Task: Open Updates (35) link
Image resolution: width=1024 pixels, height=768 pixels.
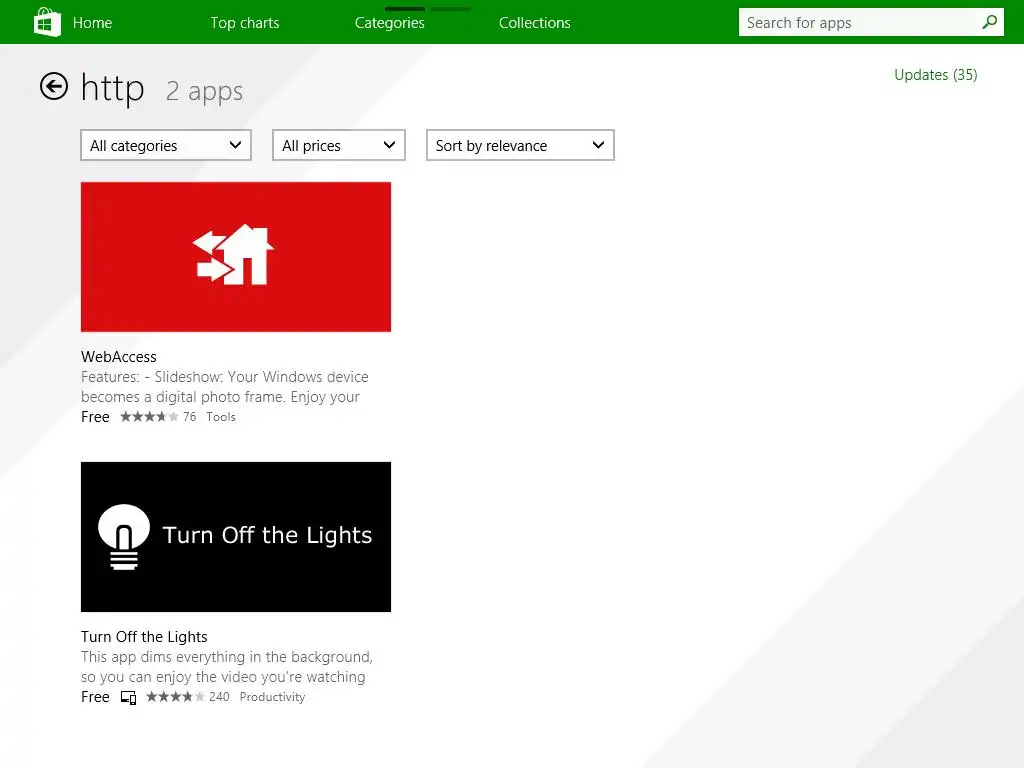Action: [x=935, y=75]
